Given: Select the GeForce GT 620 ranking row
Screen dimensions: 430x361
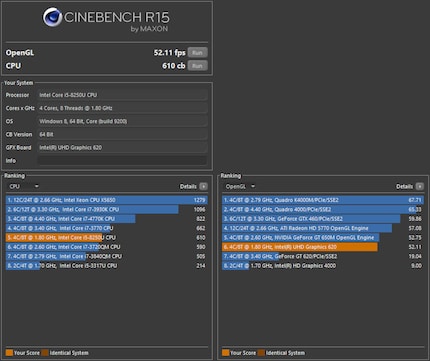Looking at the screenshot, I should (323, 256).
